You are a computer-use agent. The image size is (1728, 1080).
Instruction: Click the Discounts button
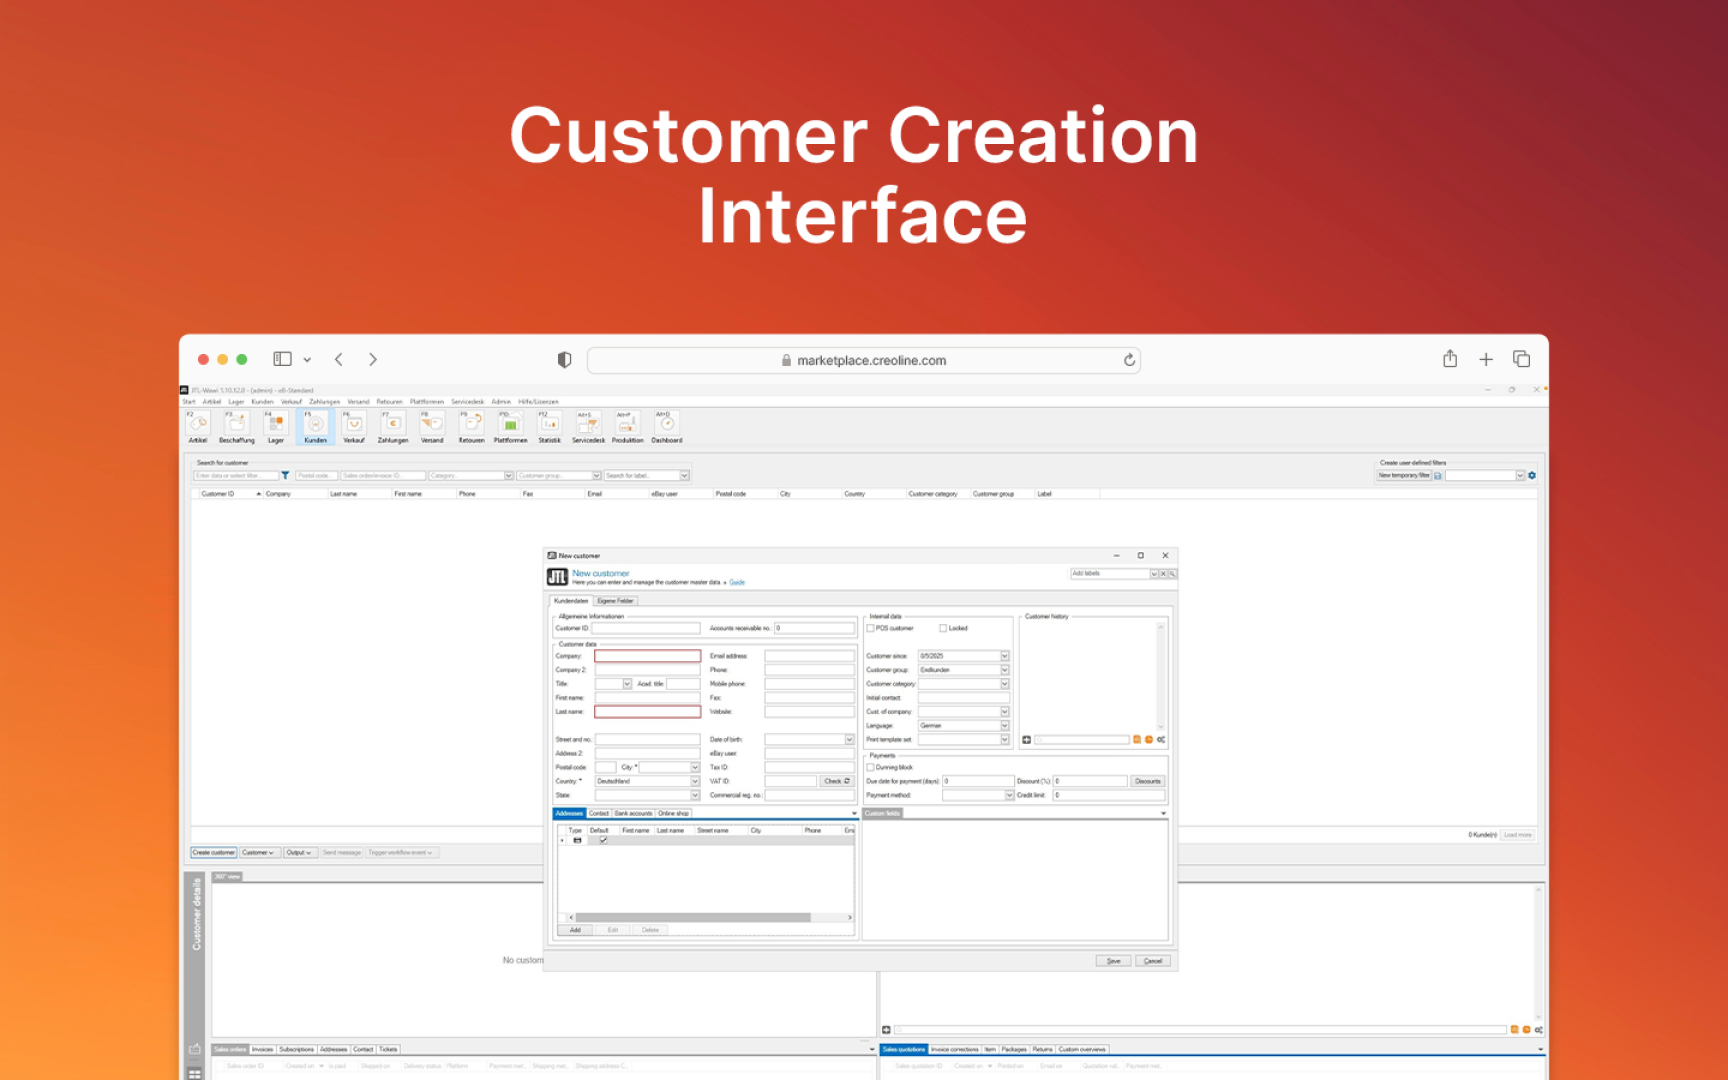click(x=1148, y=782)
